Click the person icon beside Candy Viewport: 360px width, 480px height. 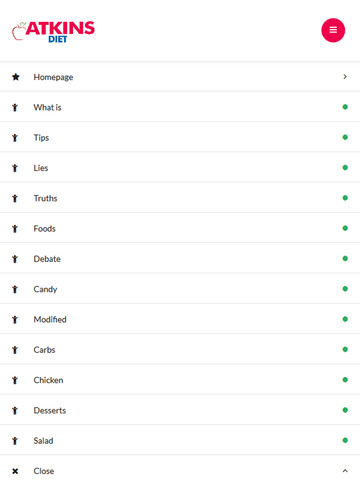(x=15, y=289)
